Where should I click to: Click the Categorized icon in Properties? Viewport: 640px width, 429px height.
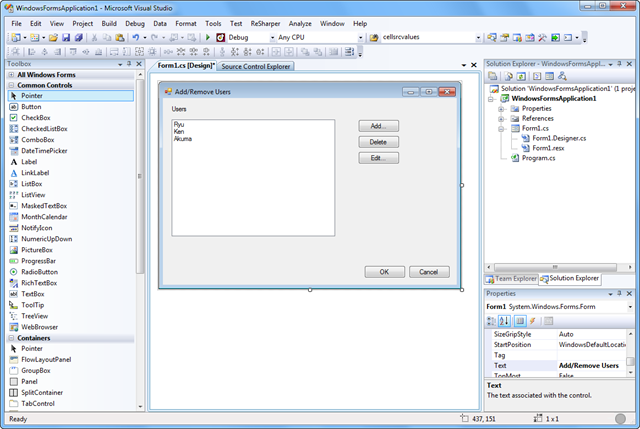[492, 321]
